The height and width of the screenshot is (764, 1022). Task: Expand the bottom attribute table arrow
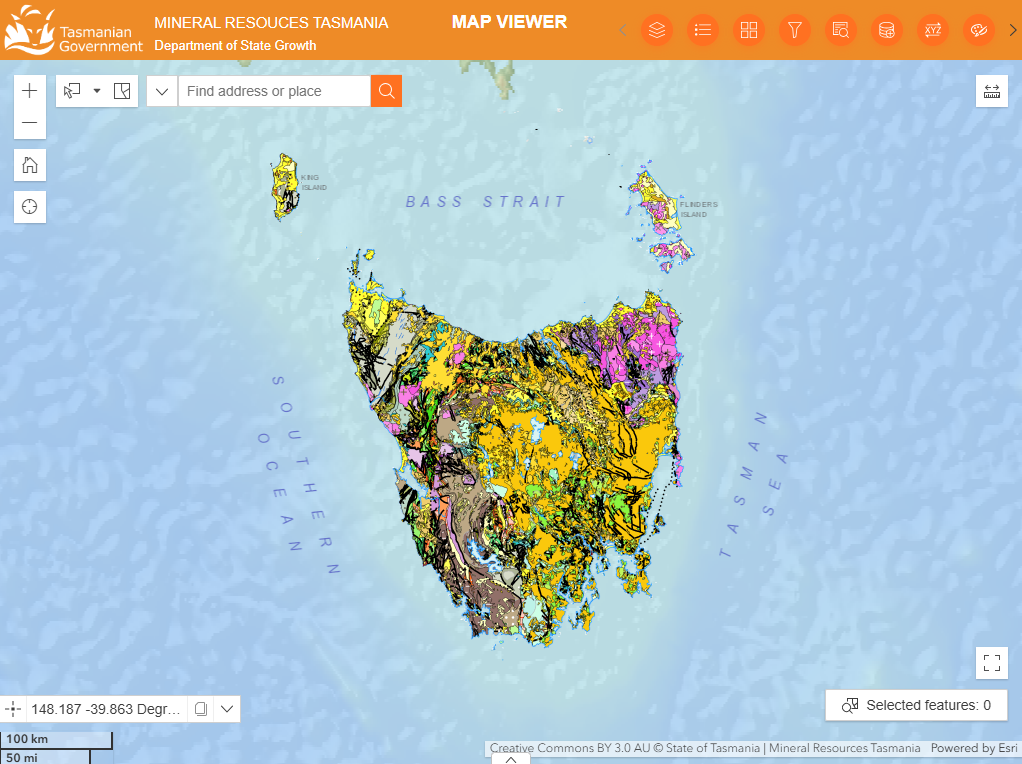point(511,759)
